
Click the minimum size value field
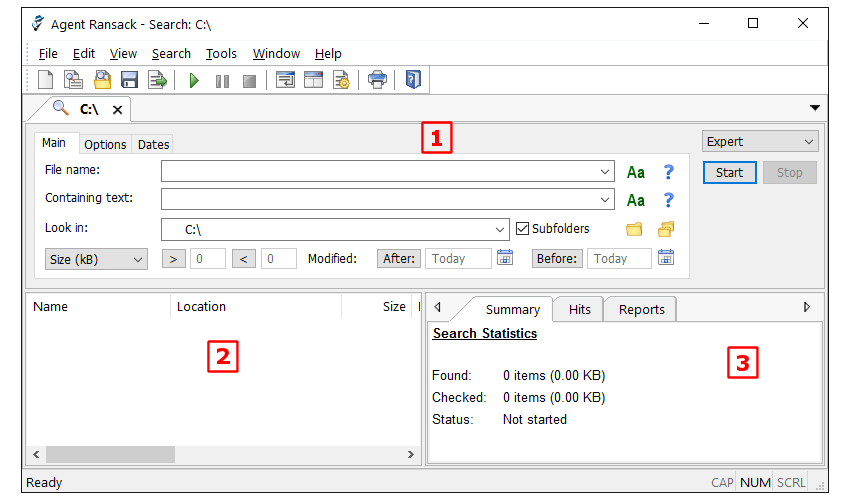pos(208,259)
